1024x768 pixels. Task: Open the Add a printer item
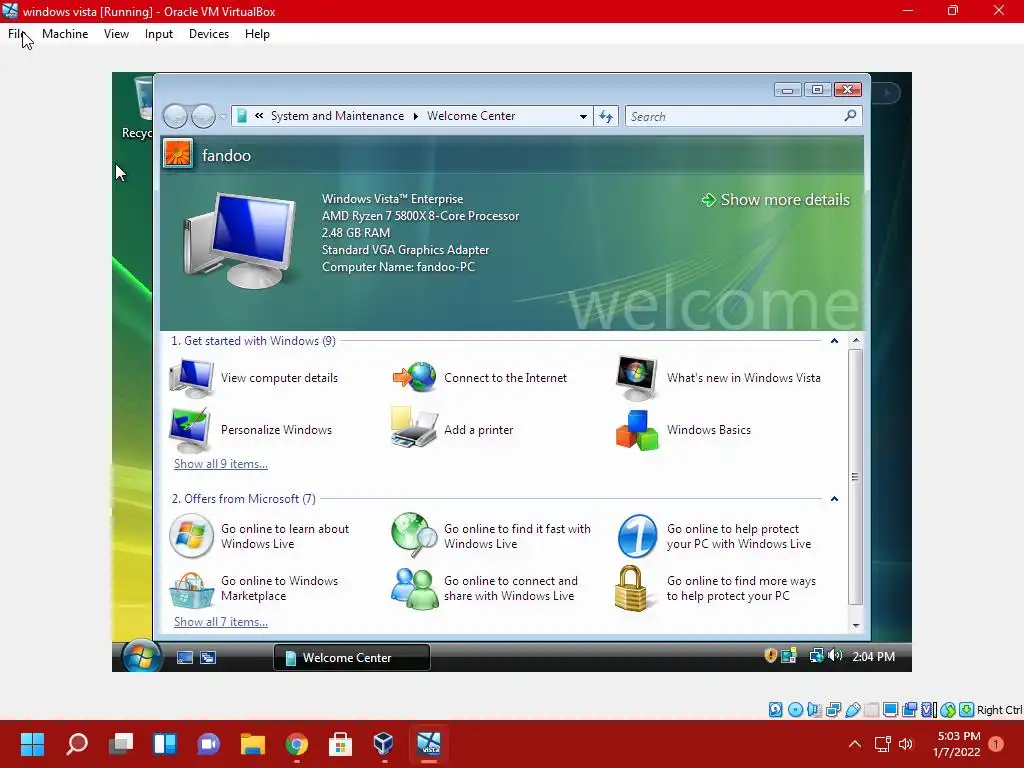[452, 430]
